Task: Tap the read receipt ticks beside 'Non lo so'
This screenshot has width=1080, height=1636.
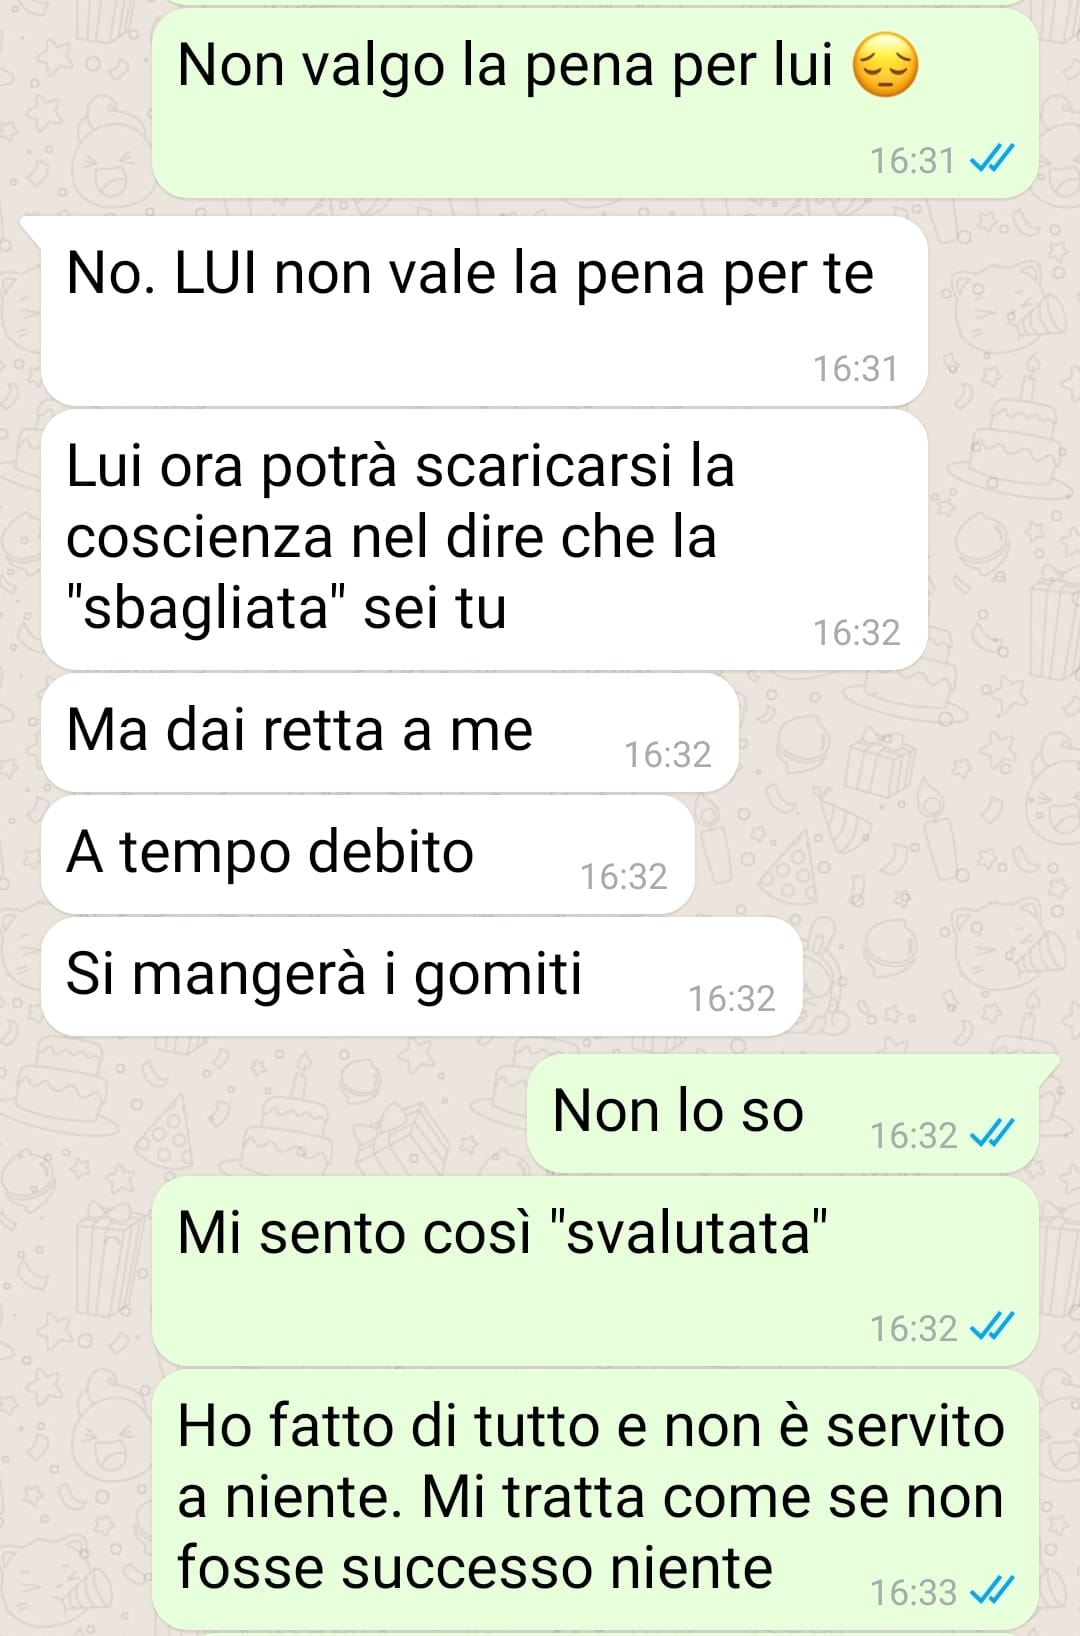Action: [x=993, y=1134]
